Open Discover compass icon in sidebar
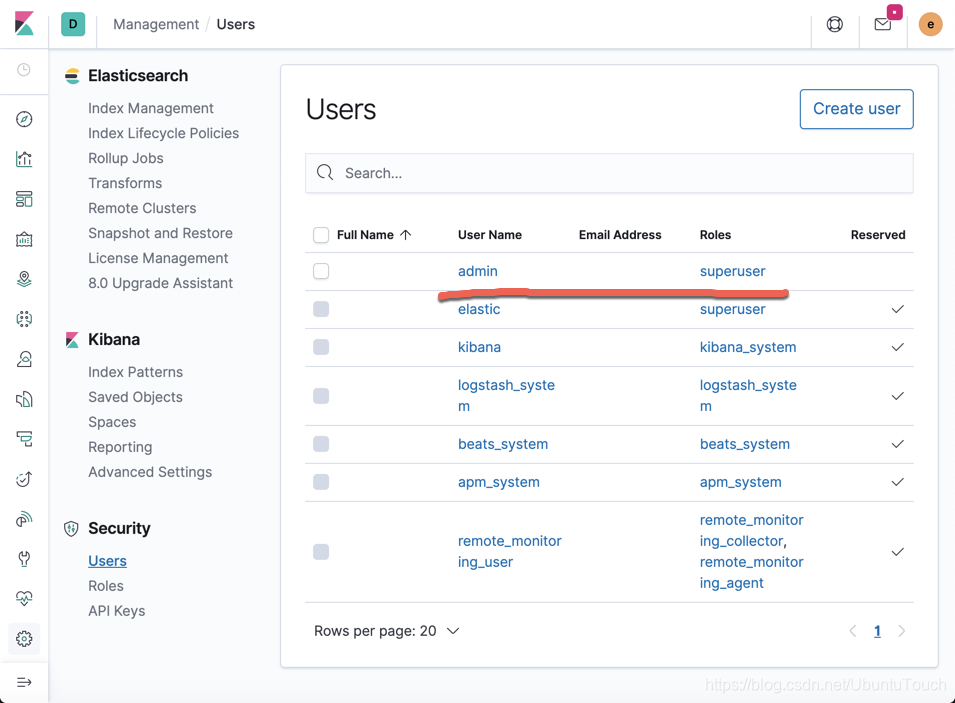Viewport: 955px width, 703px height. coord(24,119)
